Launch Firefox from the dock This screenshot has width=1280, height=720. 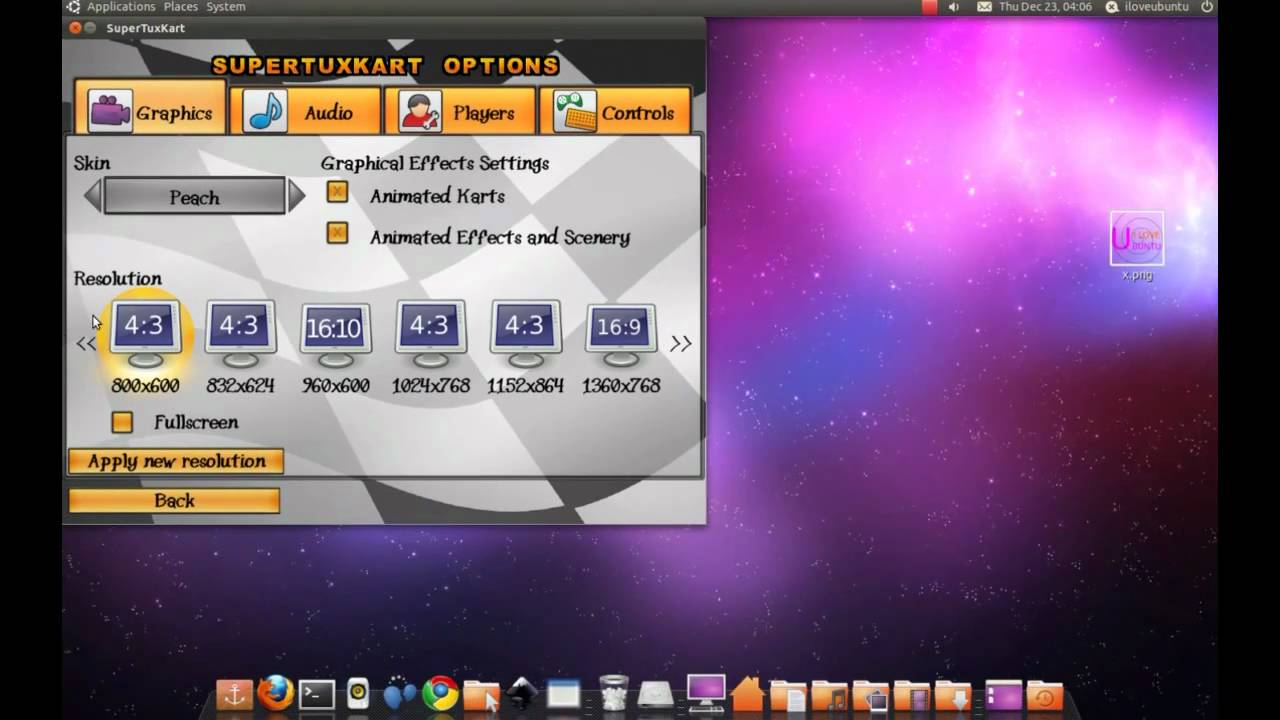coord(276,693)
